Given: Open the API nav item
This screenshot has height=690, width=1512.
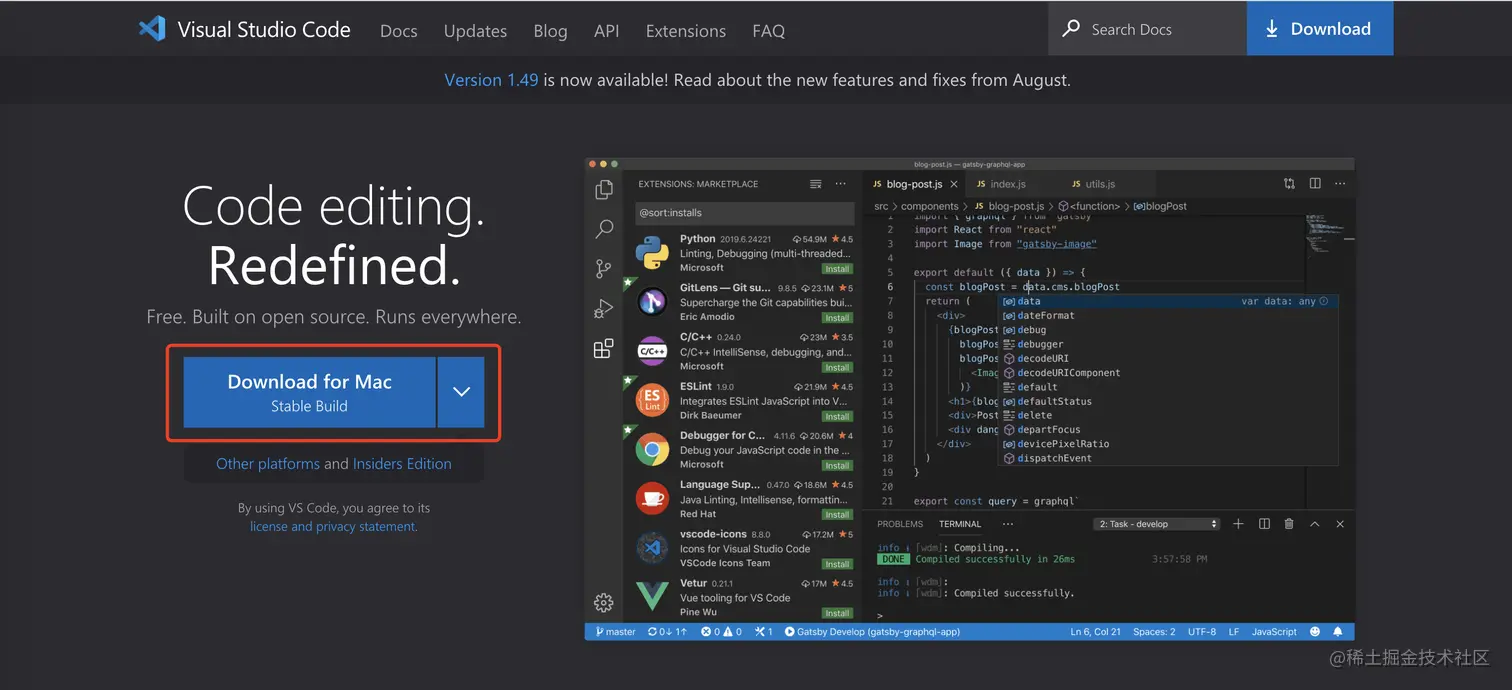Looking at the screenshot, I should (x=606, y=31).
